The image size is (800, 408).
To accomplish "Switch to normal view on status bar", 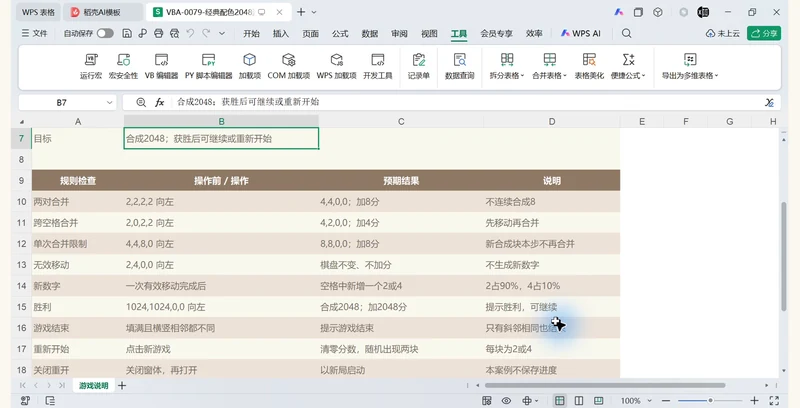I will (560, 401).
